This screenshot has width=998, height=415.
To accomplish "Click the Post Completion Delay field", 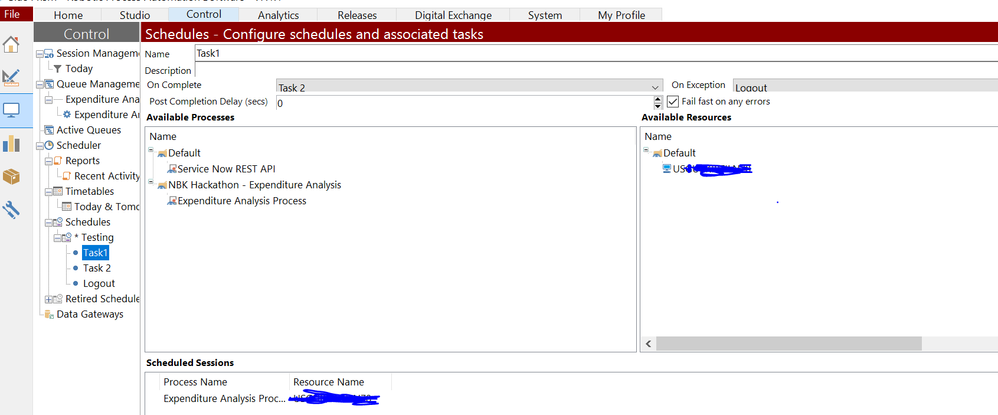I will [465, 102].
